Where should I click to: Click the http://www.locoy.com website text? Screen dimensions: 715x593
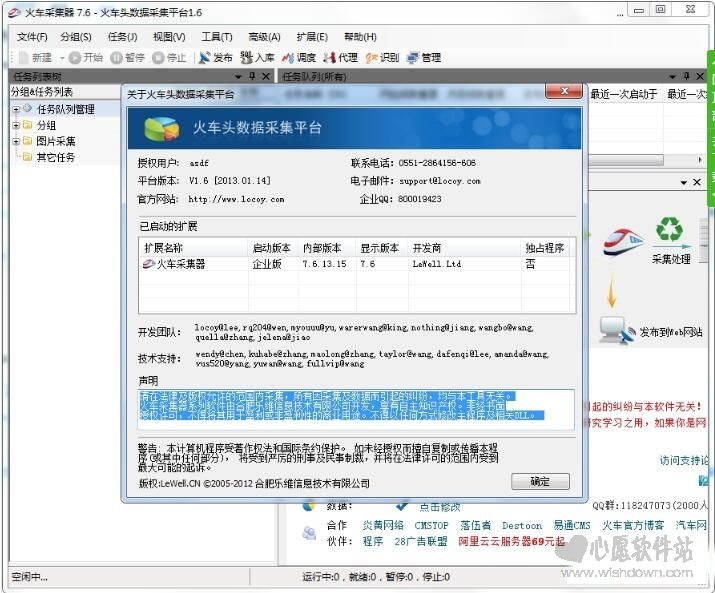(236, 199)
